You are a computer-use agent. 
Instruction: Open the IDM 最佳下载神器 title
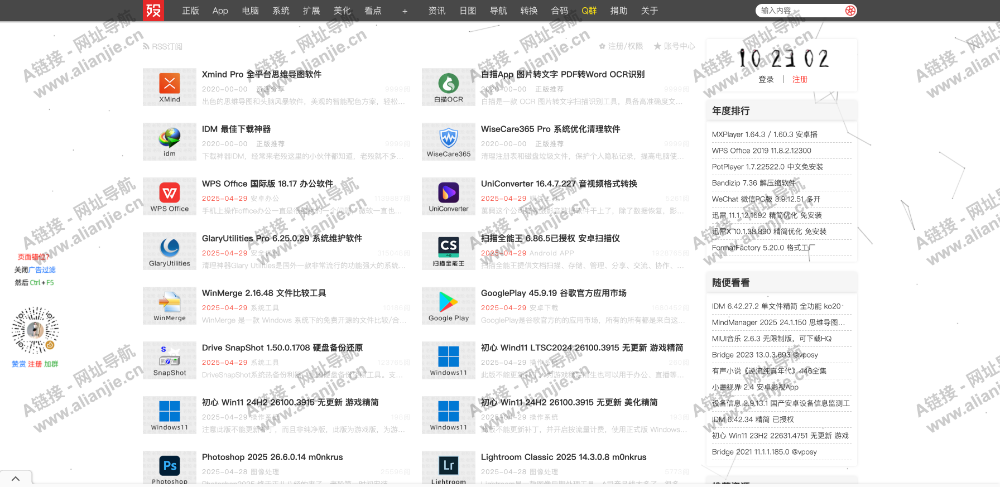click(x=236, y=129)
